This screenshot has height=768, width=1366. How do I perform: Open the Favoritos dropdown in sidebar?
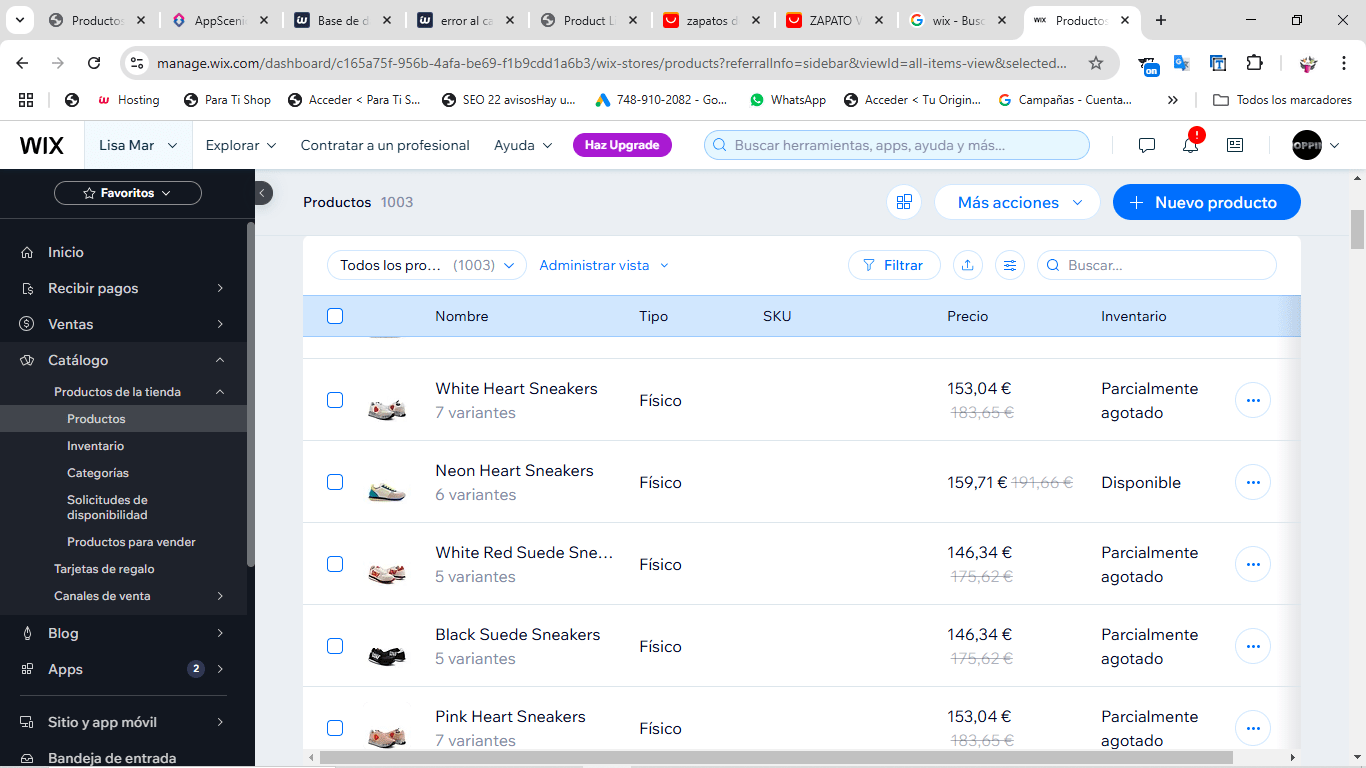pyautogui.click(x=128, y=193)
